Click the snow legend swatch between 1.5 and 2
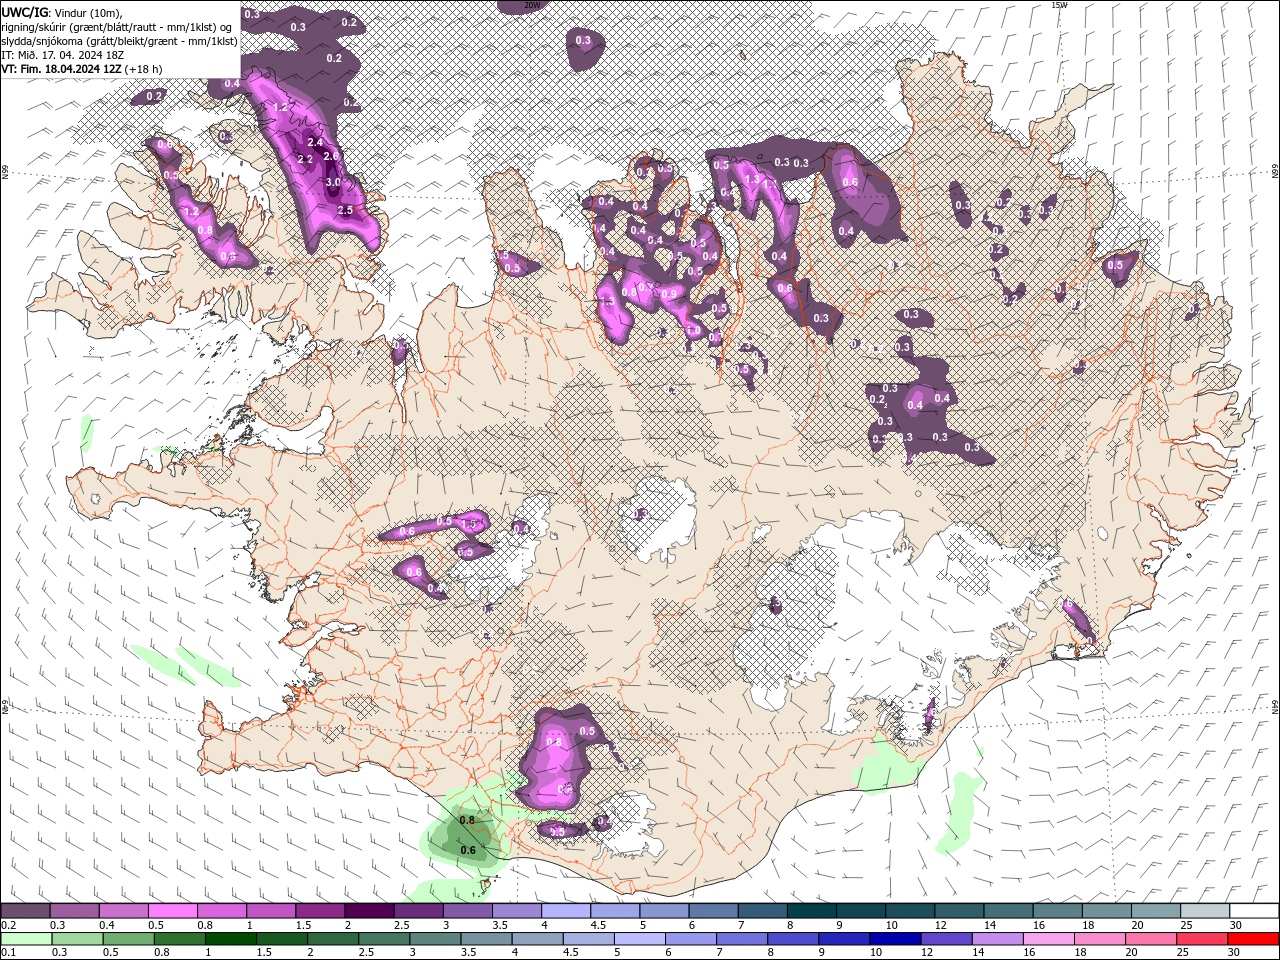The height and width of the screenshot is (960, 1280). (320, 911)
